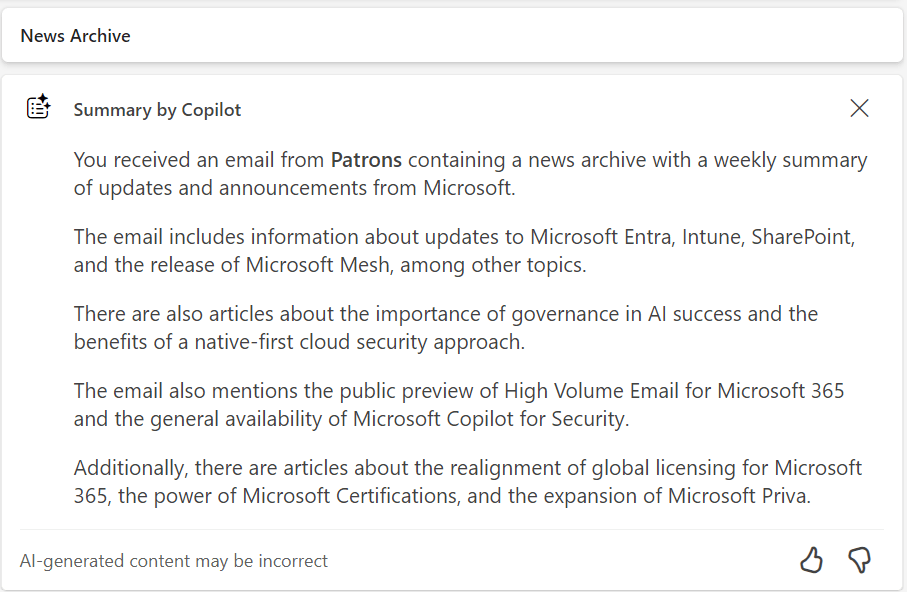Close the Summary by Copilot panel
Image resolution: width=907 pixels, height=592 pixels.
coord(859,108)
